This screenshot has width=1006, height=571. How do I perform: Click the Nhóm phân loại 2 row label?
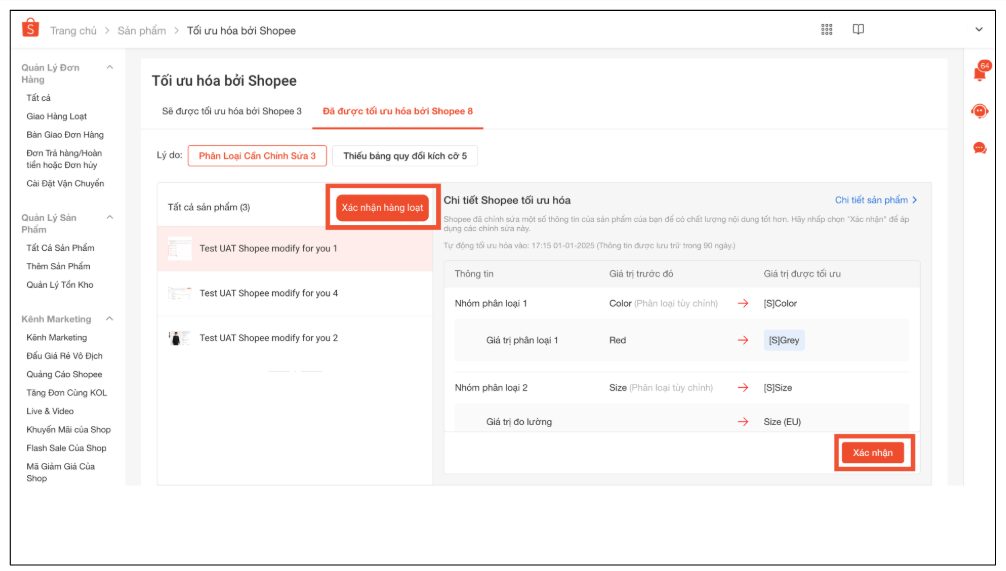pos(491,388)
